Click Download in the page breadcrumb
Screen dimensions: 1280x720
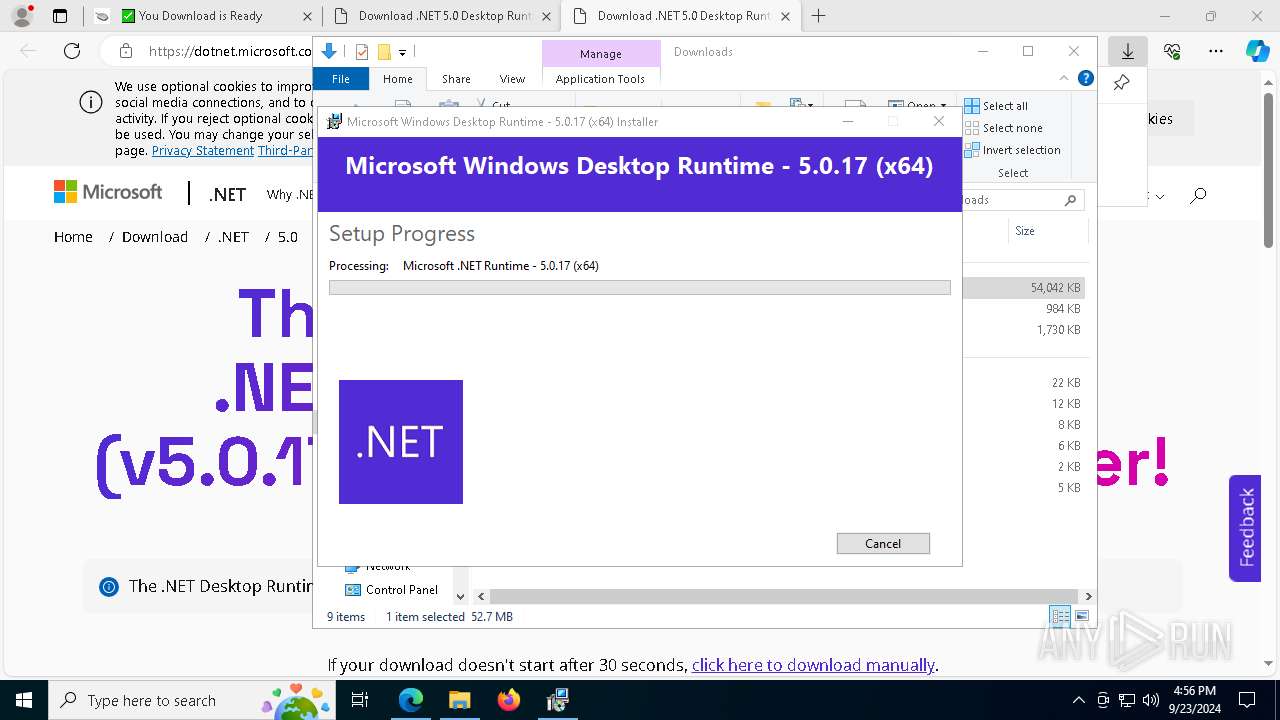click(x=155, y=237)
